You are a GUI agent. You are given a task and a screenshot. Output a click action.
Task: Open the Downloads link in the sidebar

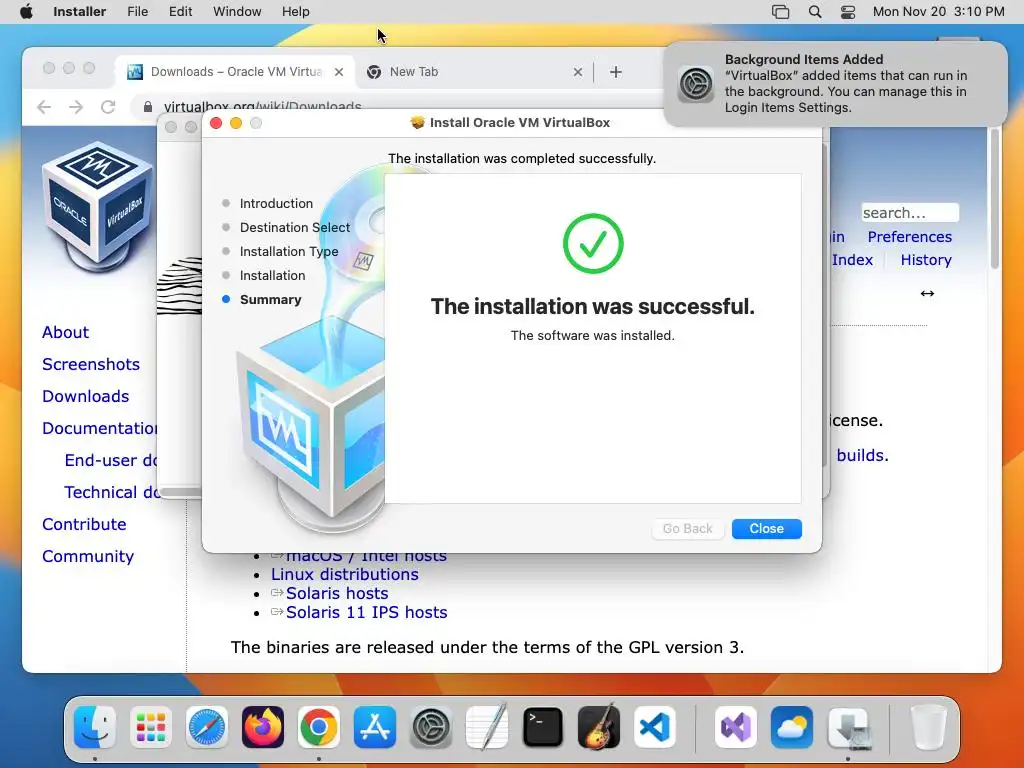86,396
